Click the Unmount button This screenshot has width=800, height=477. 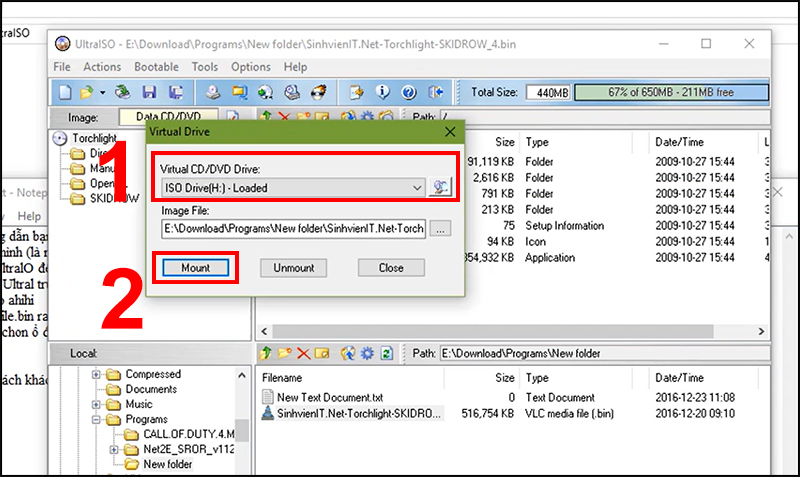pyautogui.click(x=293, y=267)
